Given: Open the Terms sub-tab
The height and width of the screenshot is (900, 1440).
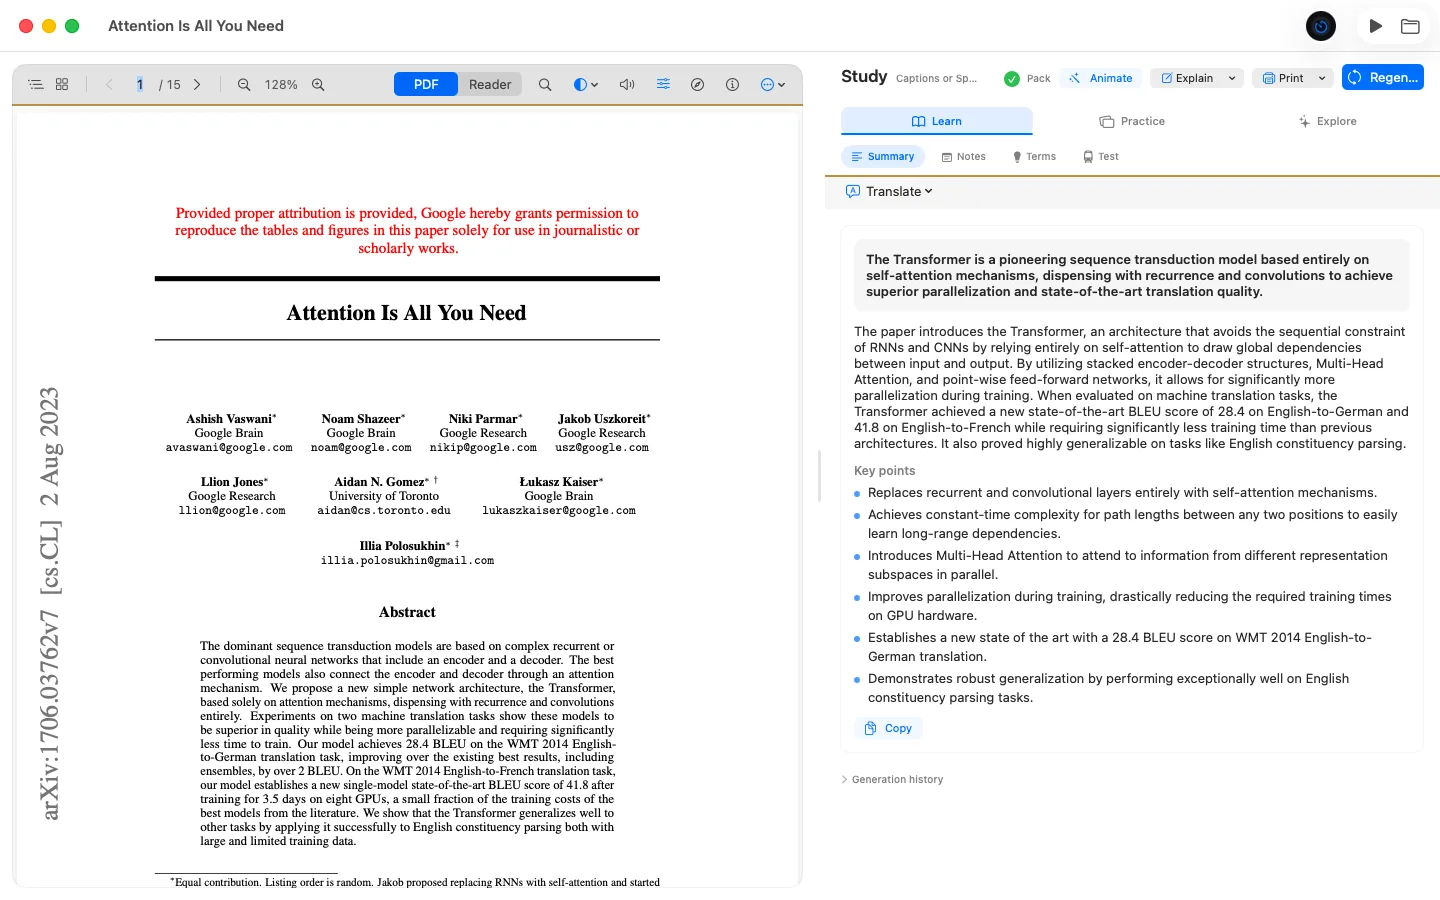Looking at the screenshot, I should coord(1034,157).
